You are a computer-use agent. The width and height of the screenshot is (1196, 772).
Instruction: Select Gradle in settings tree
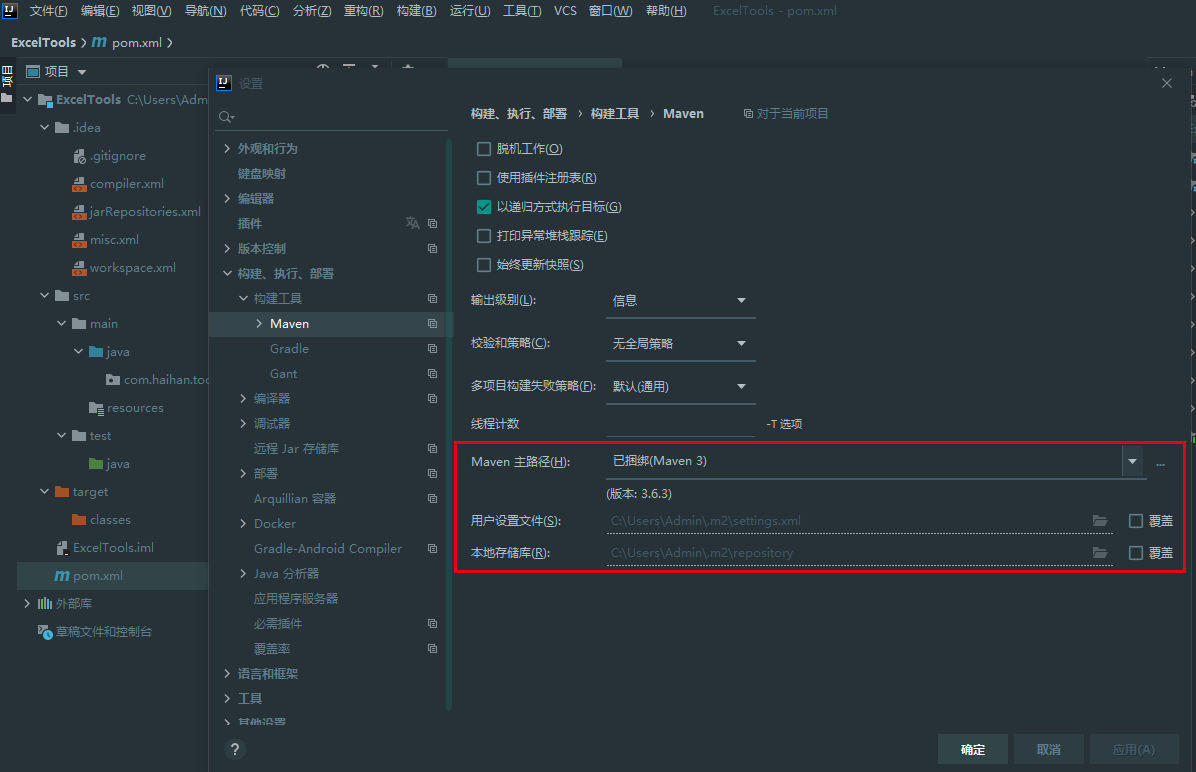pyautogui.click(x=289, y=349)
